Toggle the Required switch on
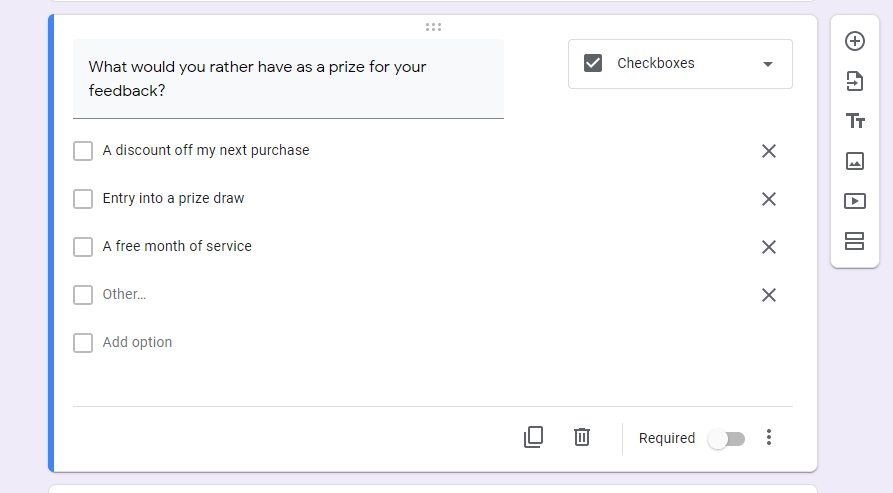The height and width of the screenshot is (493, 893). pyautogui.click(x=726, y=439)
